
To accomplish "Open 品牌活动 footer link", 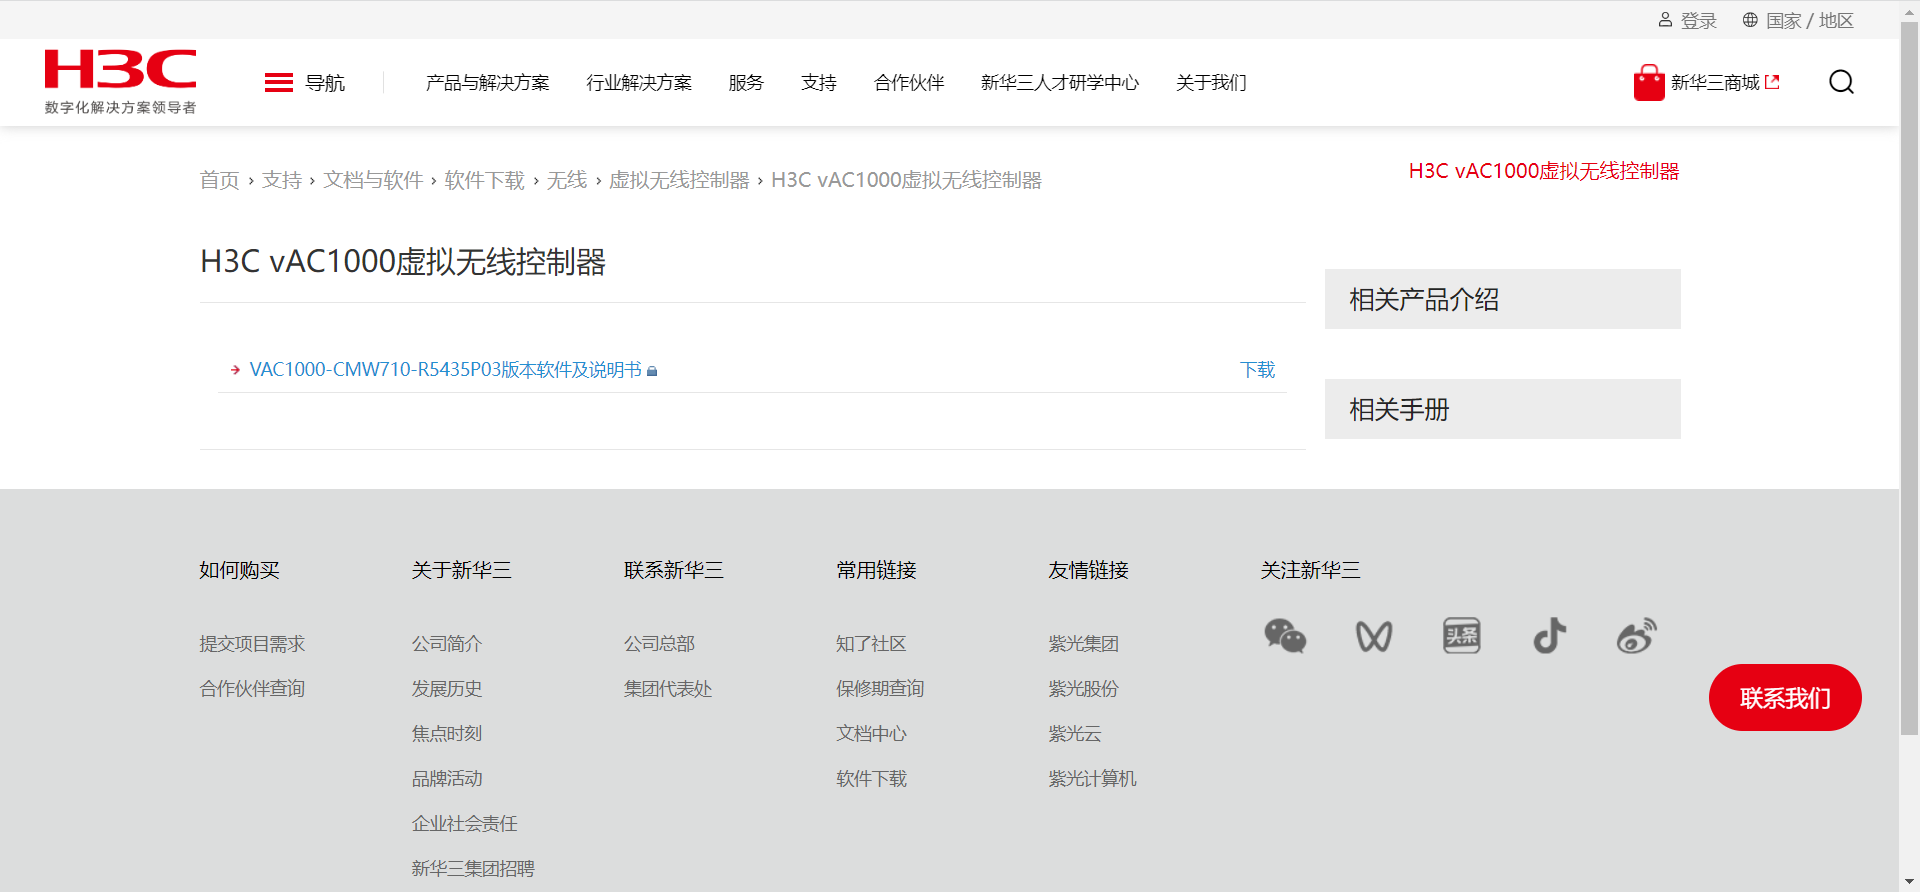I will click(447, 779).
